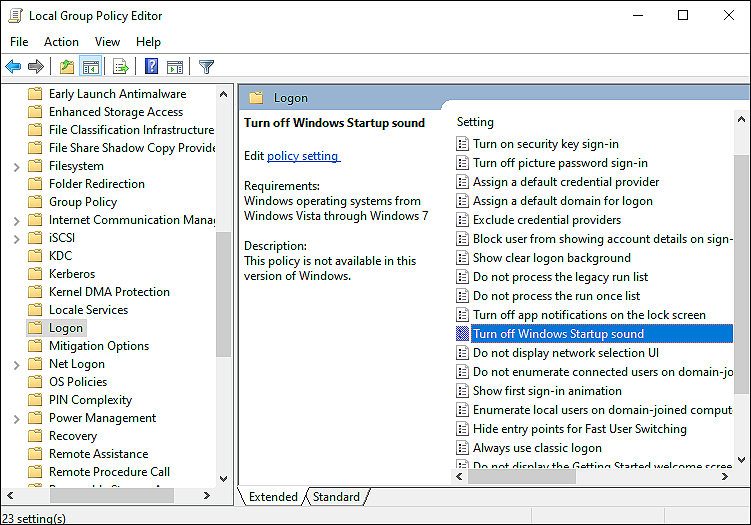Viewport: 751px width, 525px height.
Task: Select the Logon folder in tree
Action: (x=66, y=328)
